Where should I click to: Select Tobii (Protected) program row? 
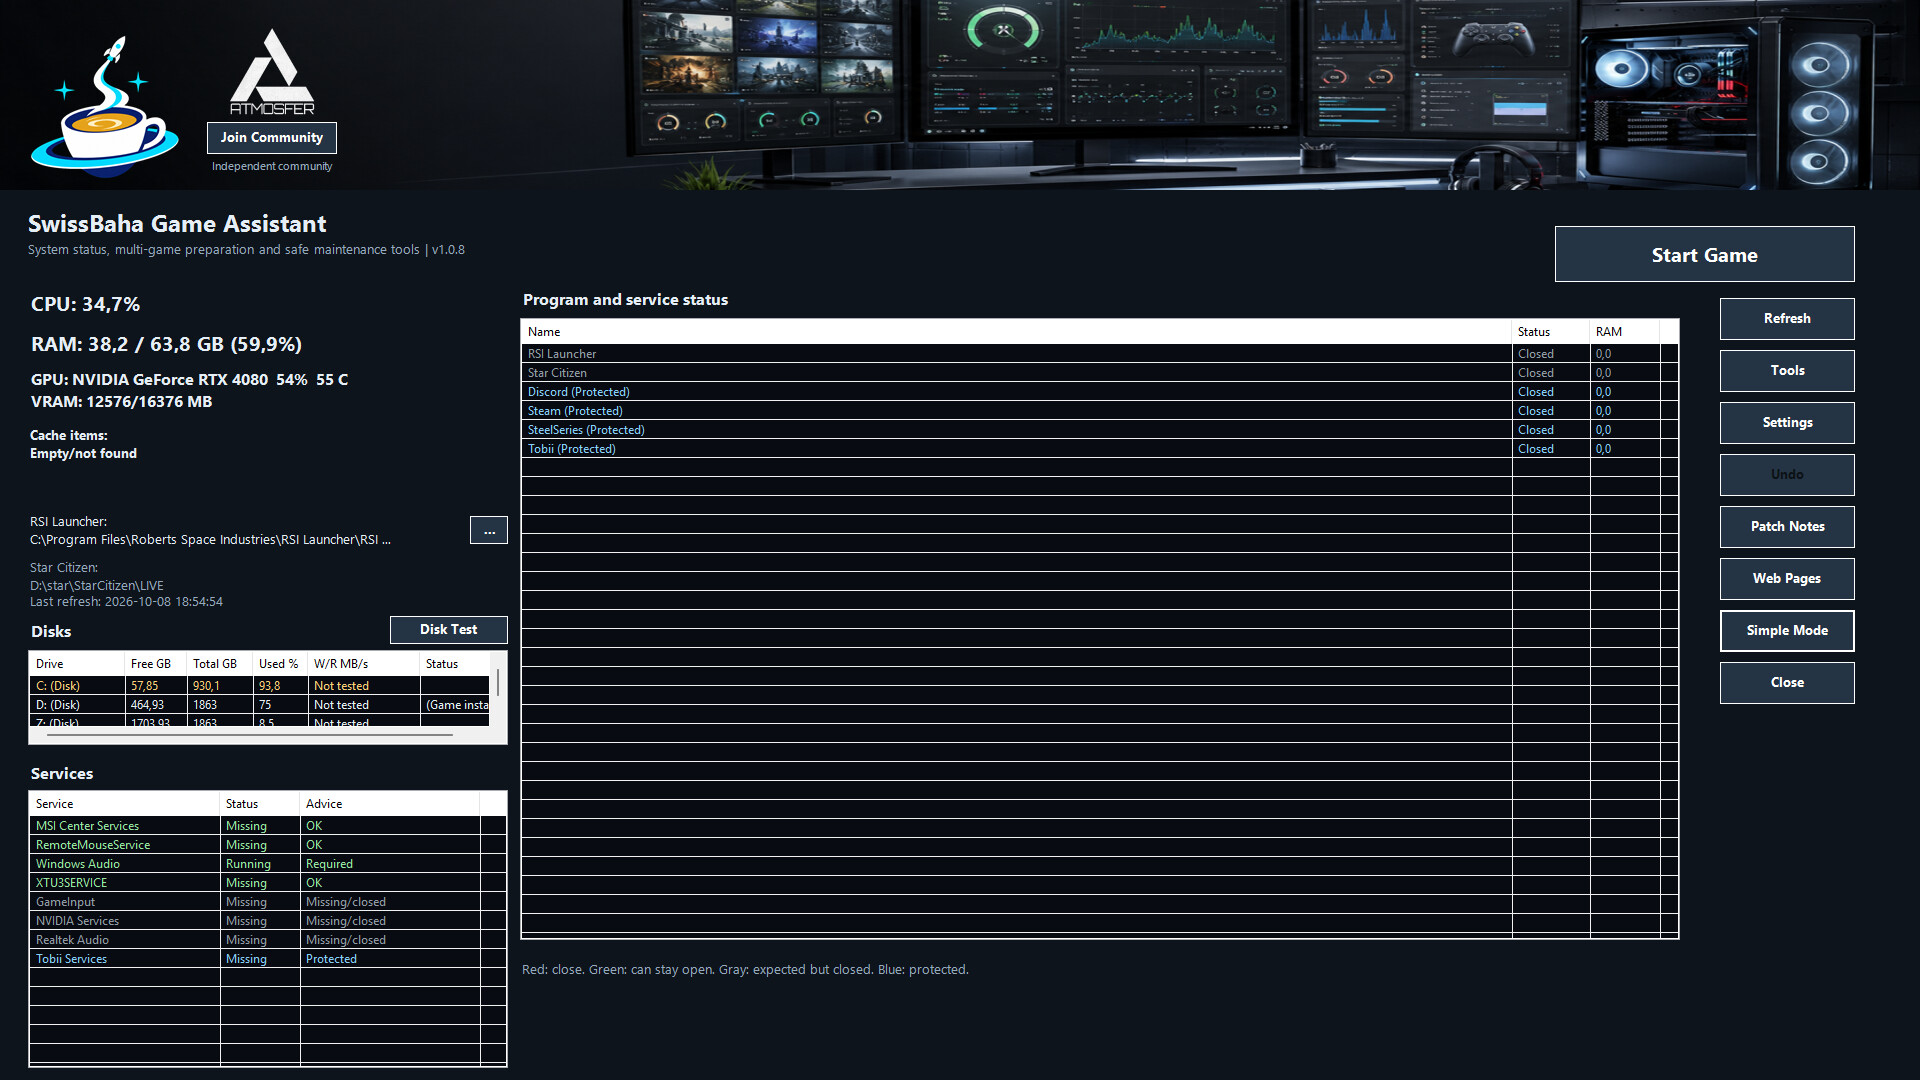1099,449
